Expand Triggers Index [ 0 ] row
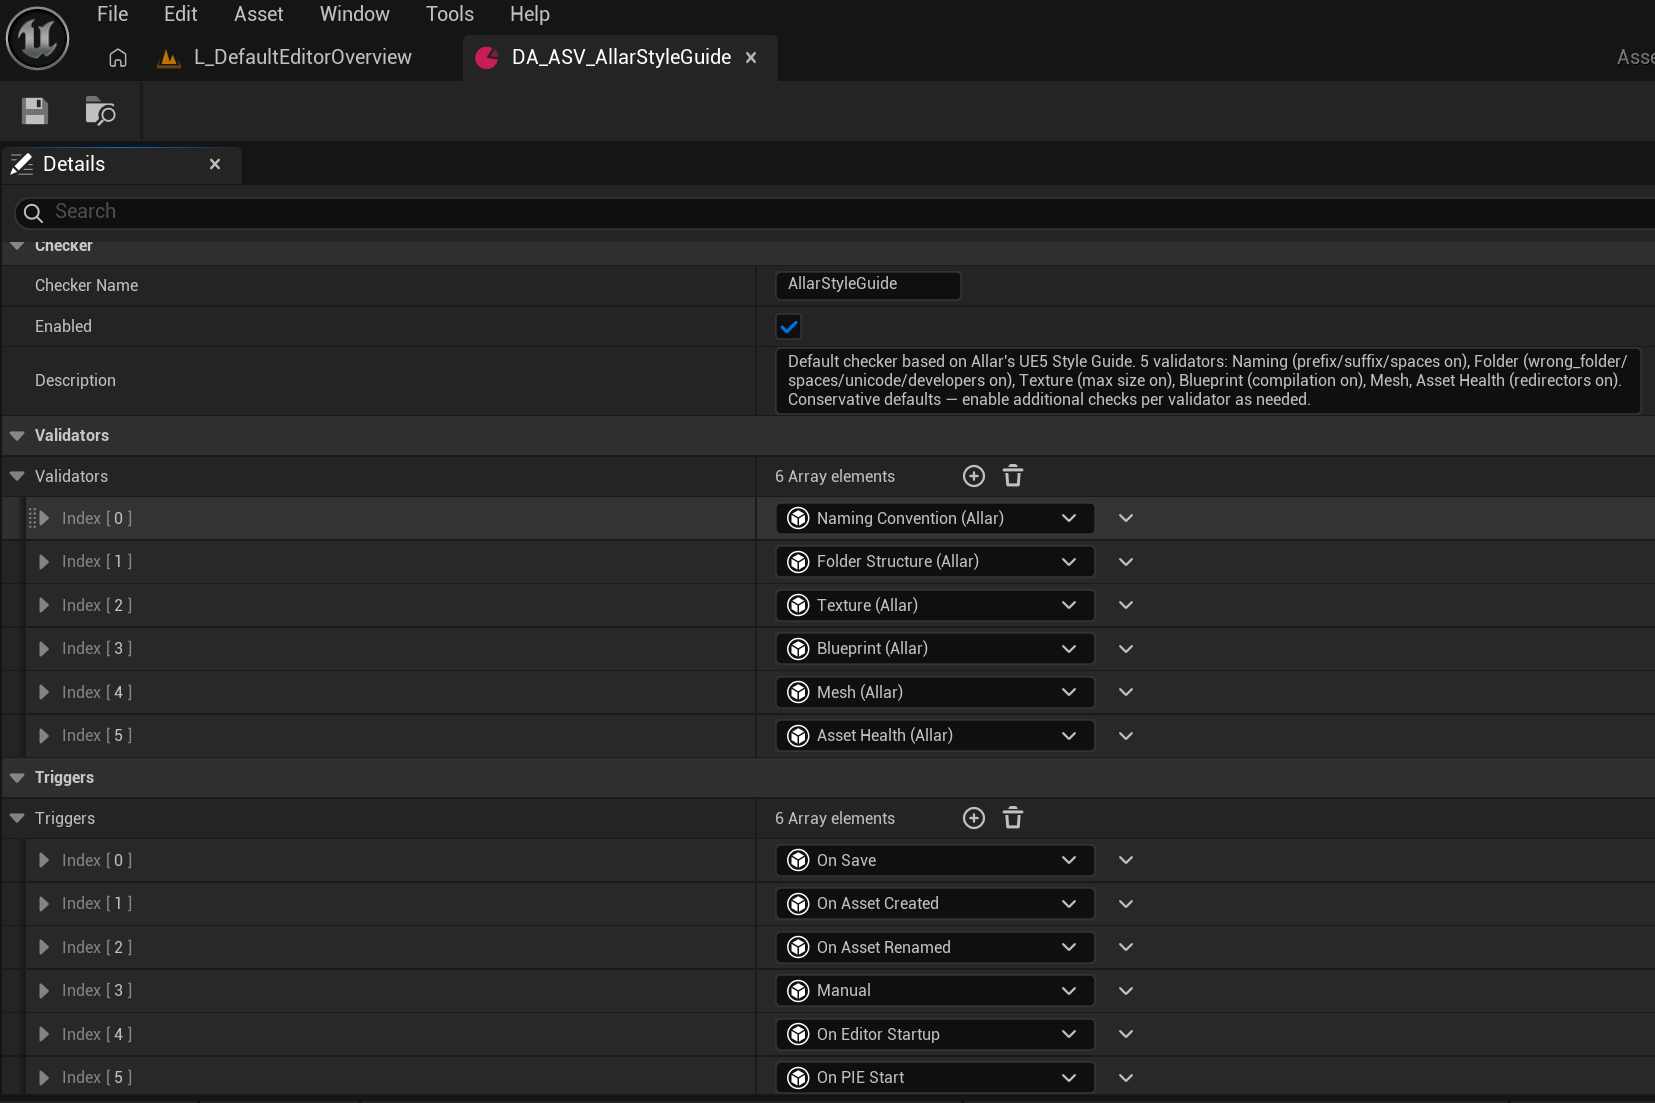Image resolution: width=1655 pixels, height=1103 pixels. [44, 860]
